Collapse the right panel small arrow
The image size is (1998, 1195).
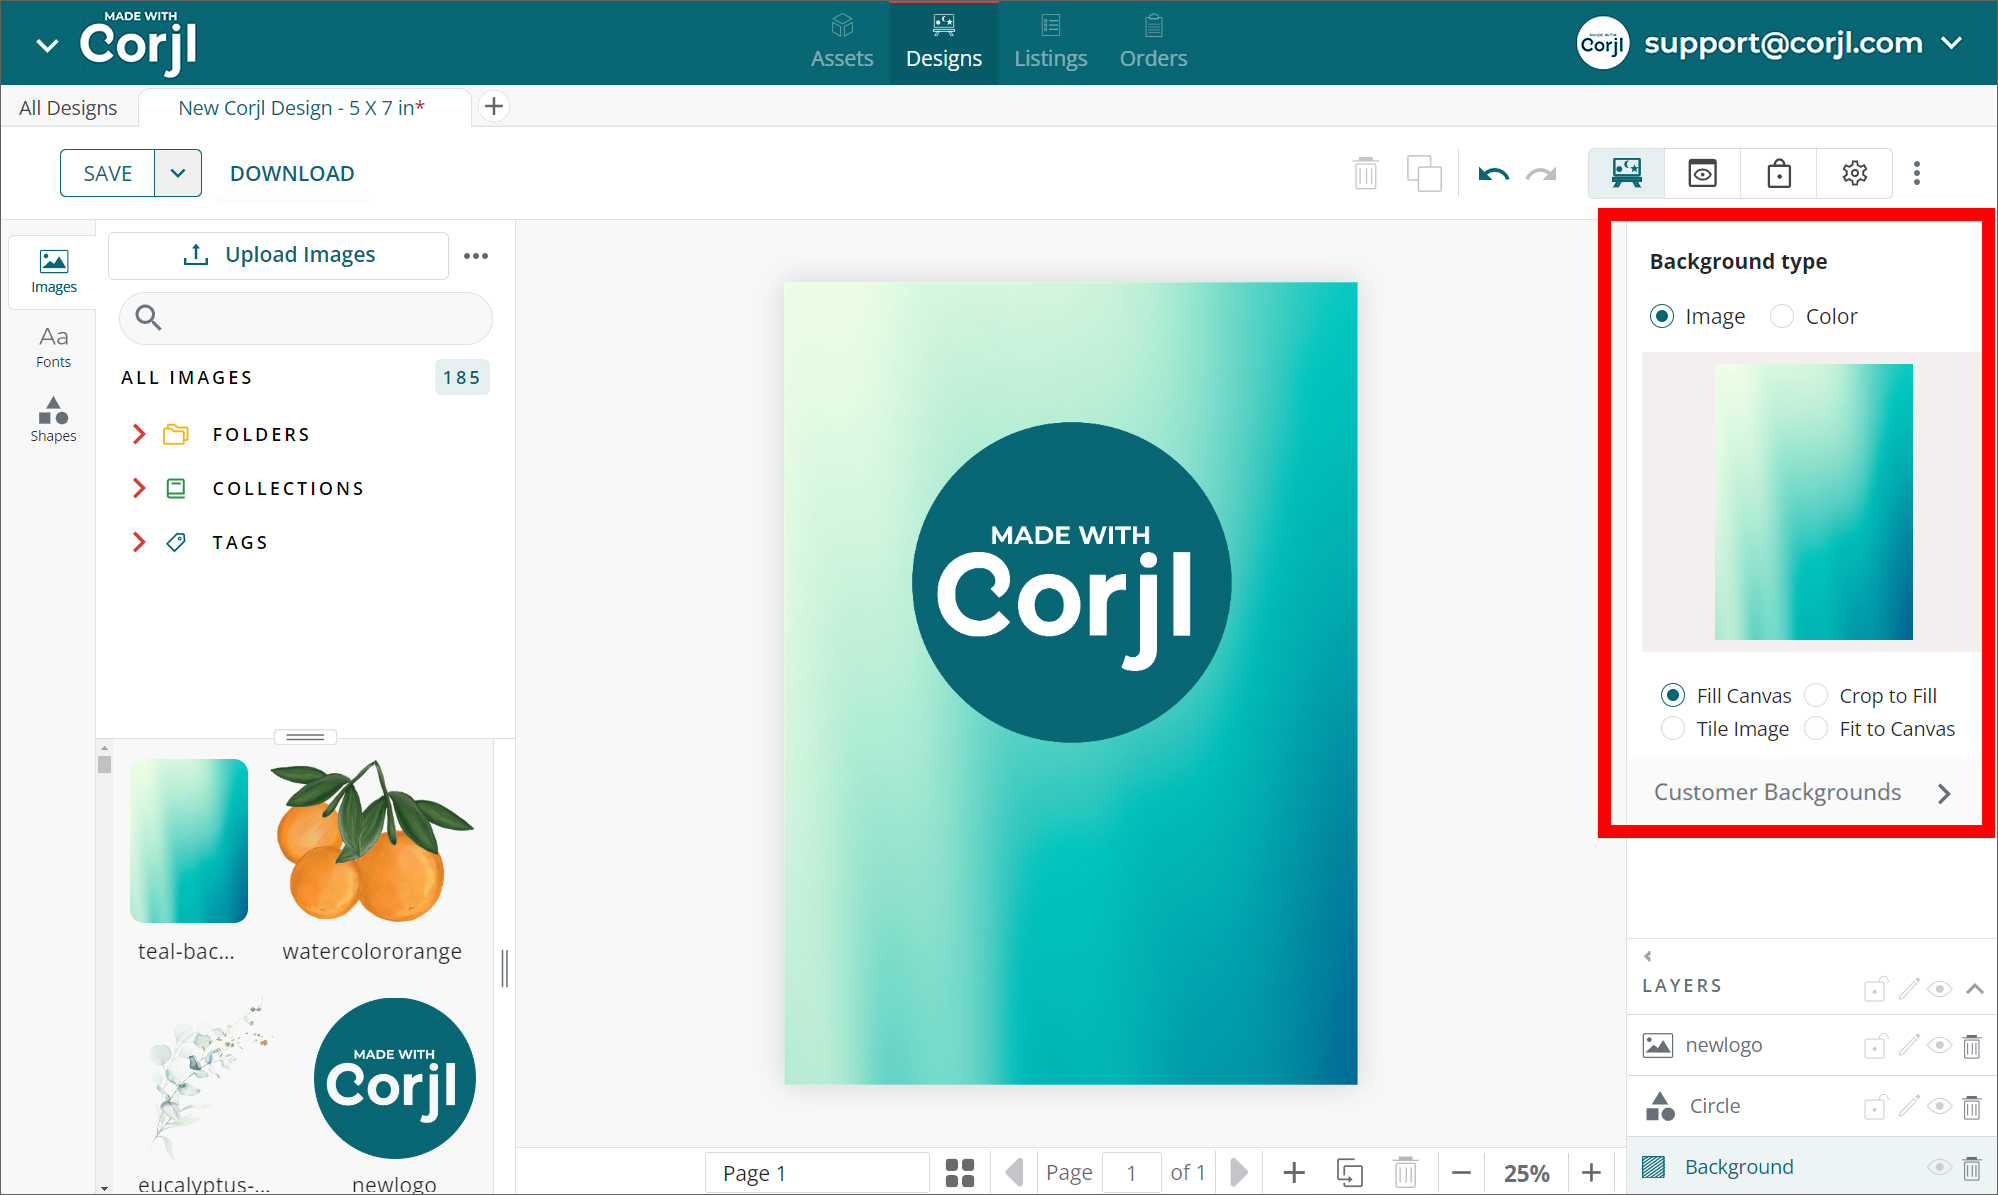tap(1647, 956)
